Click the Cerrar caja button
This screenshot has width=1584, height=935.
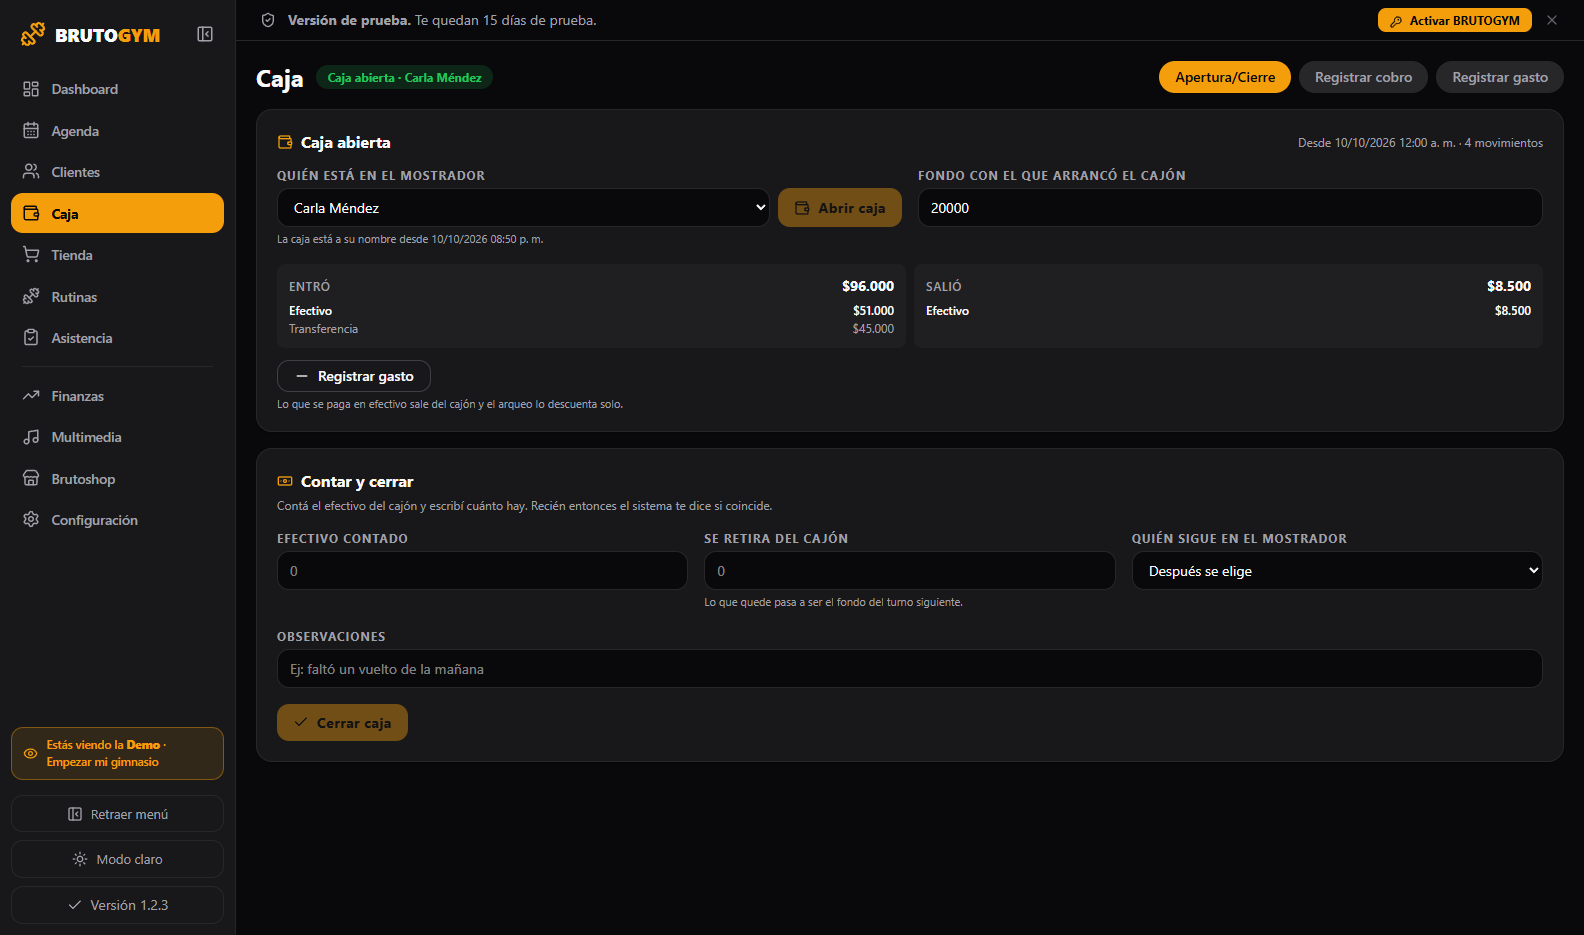(342, 723)
